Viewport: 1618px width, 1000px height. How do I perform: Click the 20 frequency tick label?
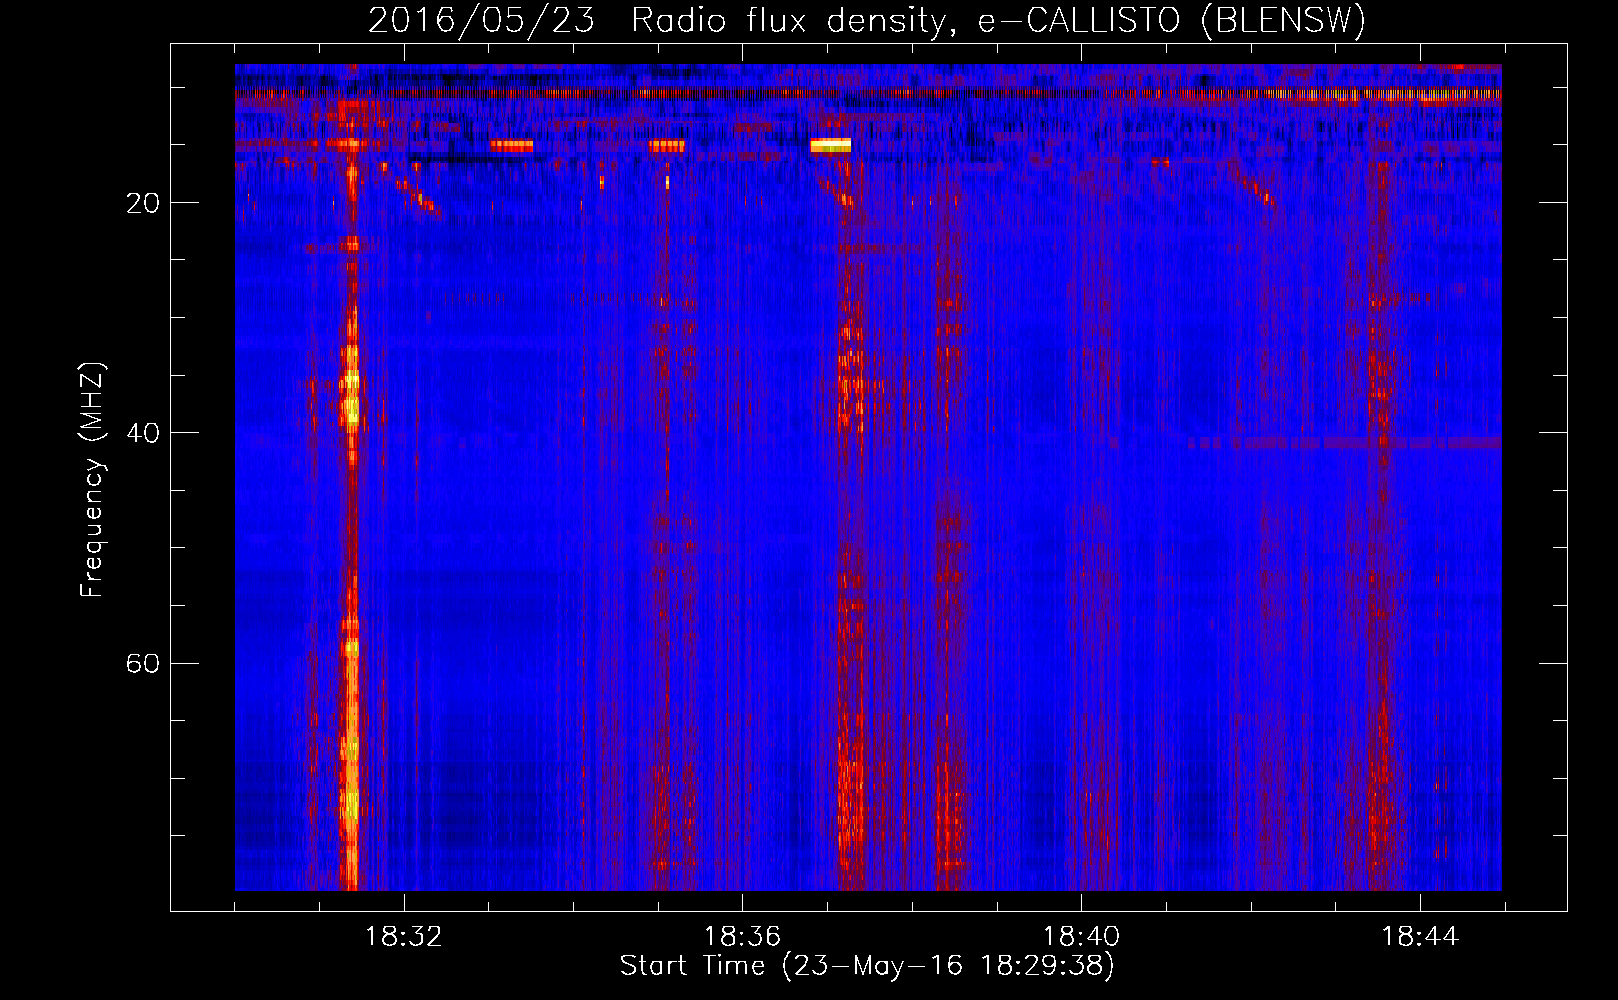tap(143, 203)
